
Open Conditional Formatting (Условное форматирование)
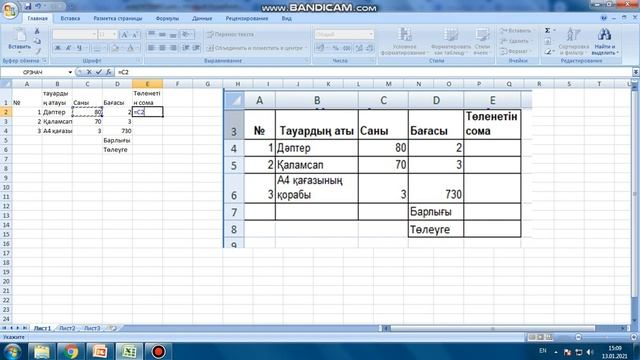(404, 41)
